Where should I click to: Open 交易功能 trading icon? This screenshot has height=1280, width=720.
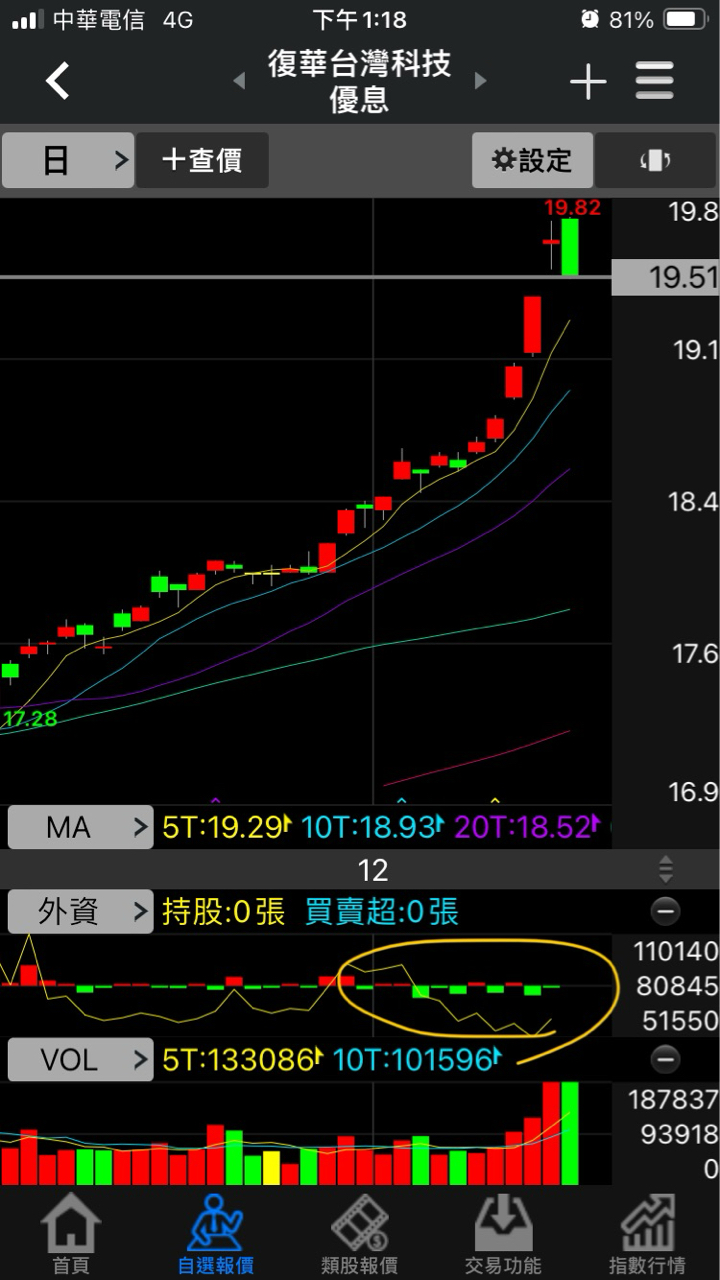tap(503, 1234)
